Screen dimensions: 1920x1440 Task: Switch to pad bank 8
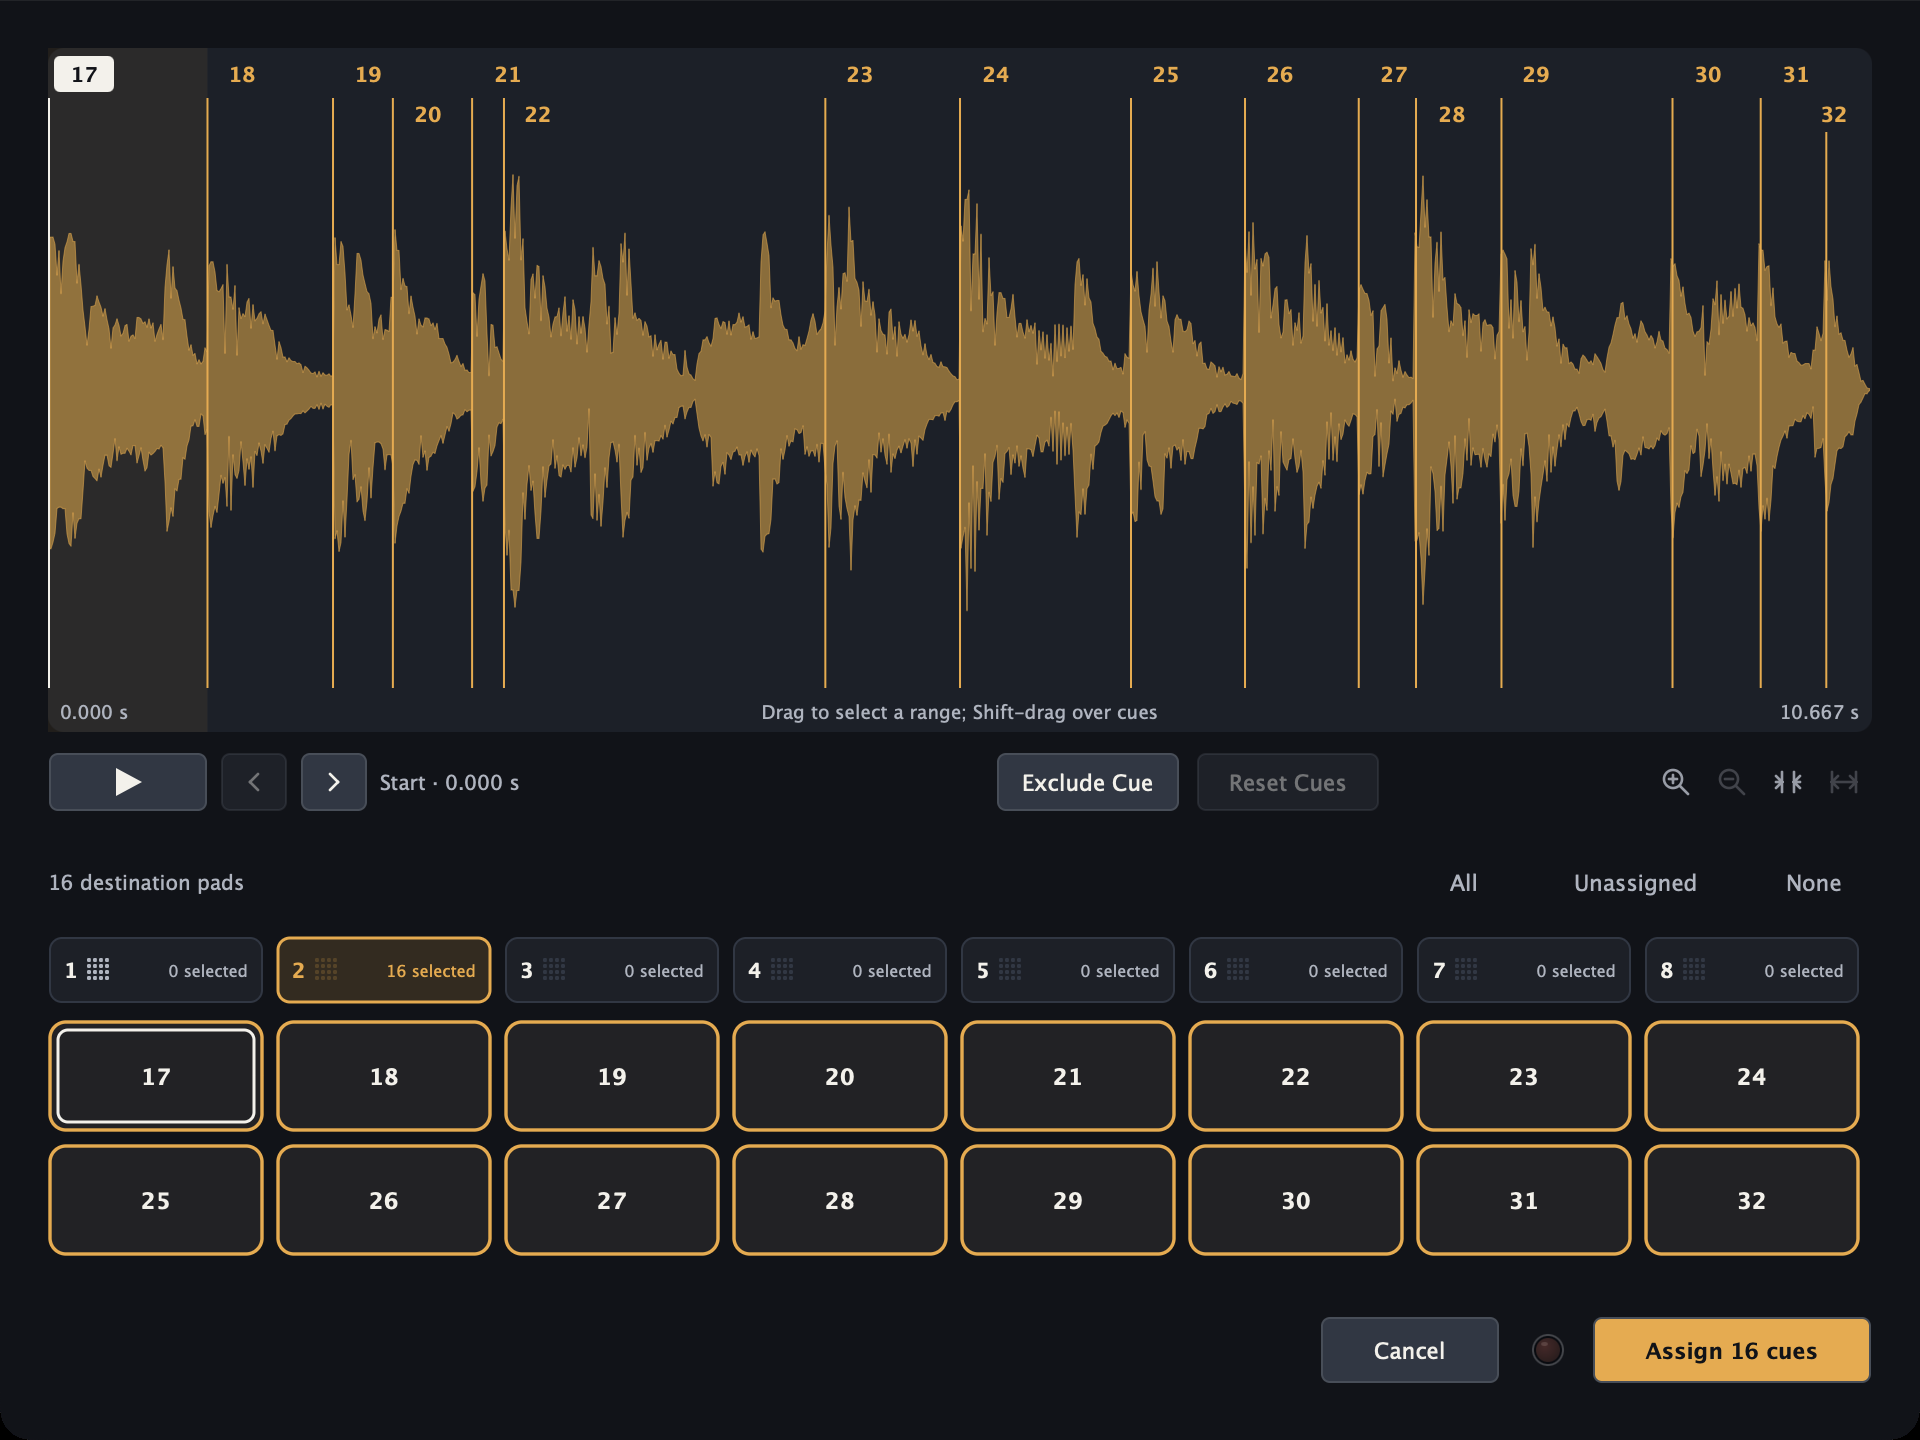click(x=1752, y=970)
